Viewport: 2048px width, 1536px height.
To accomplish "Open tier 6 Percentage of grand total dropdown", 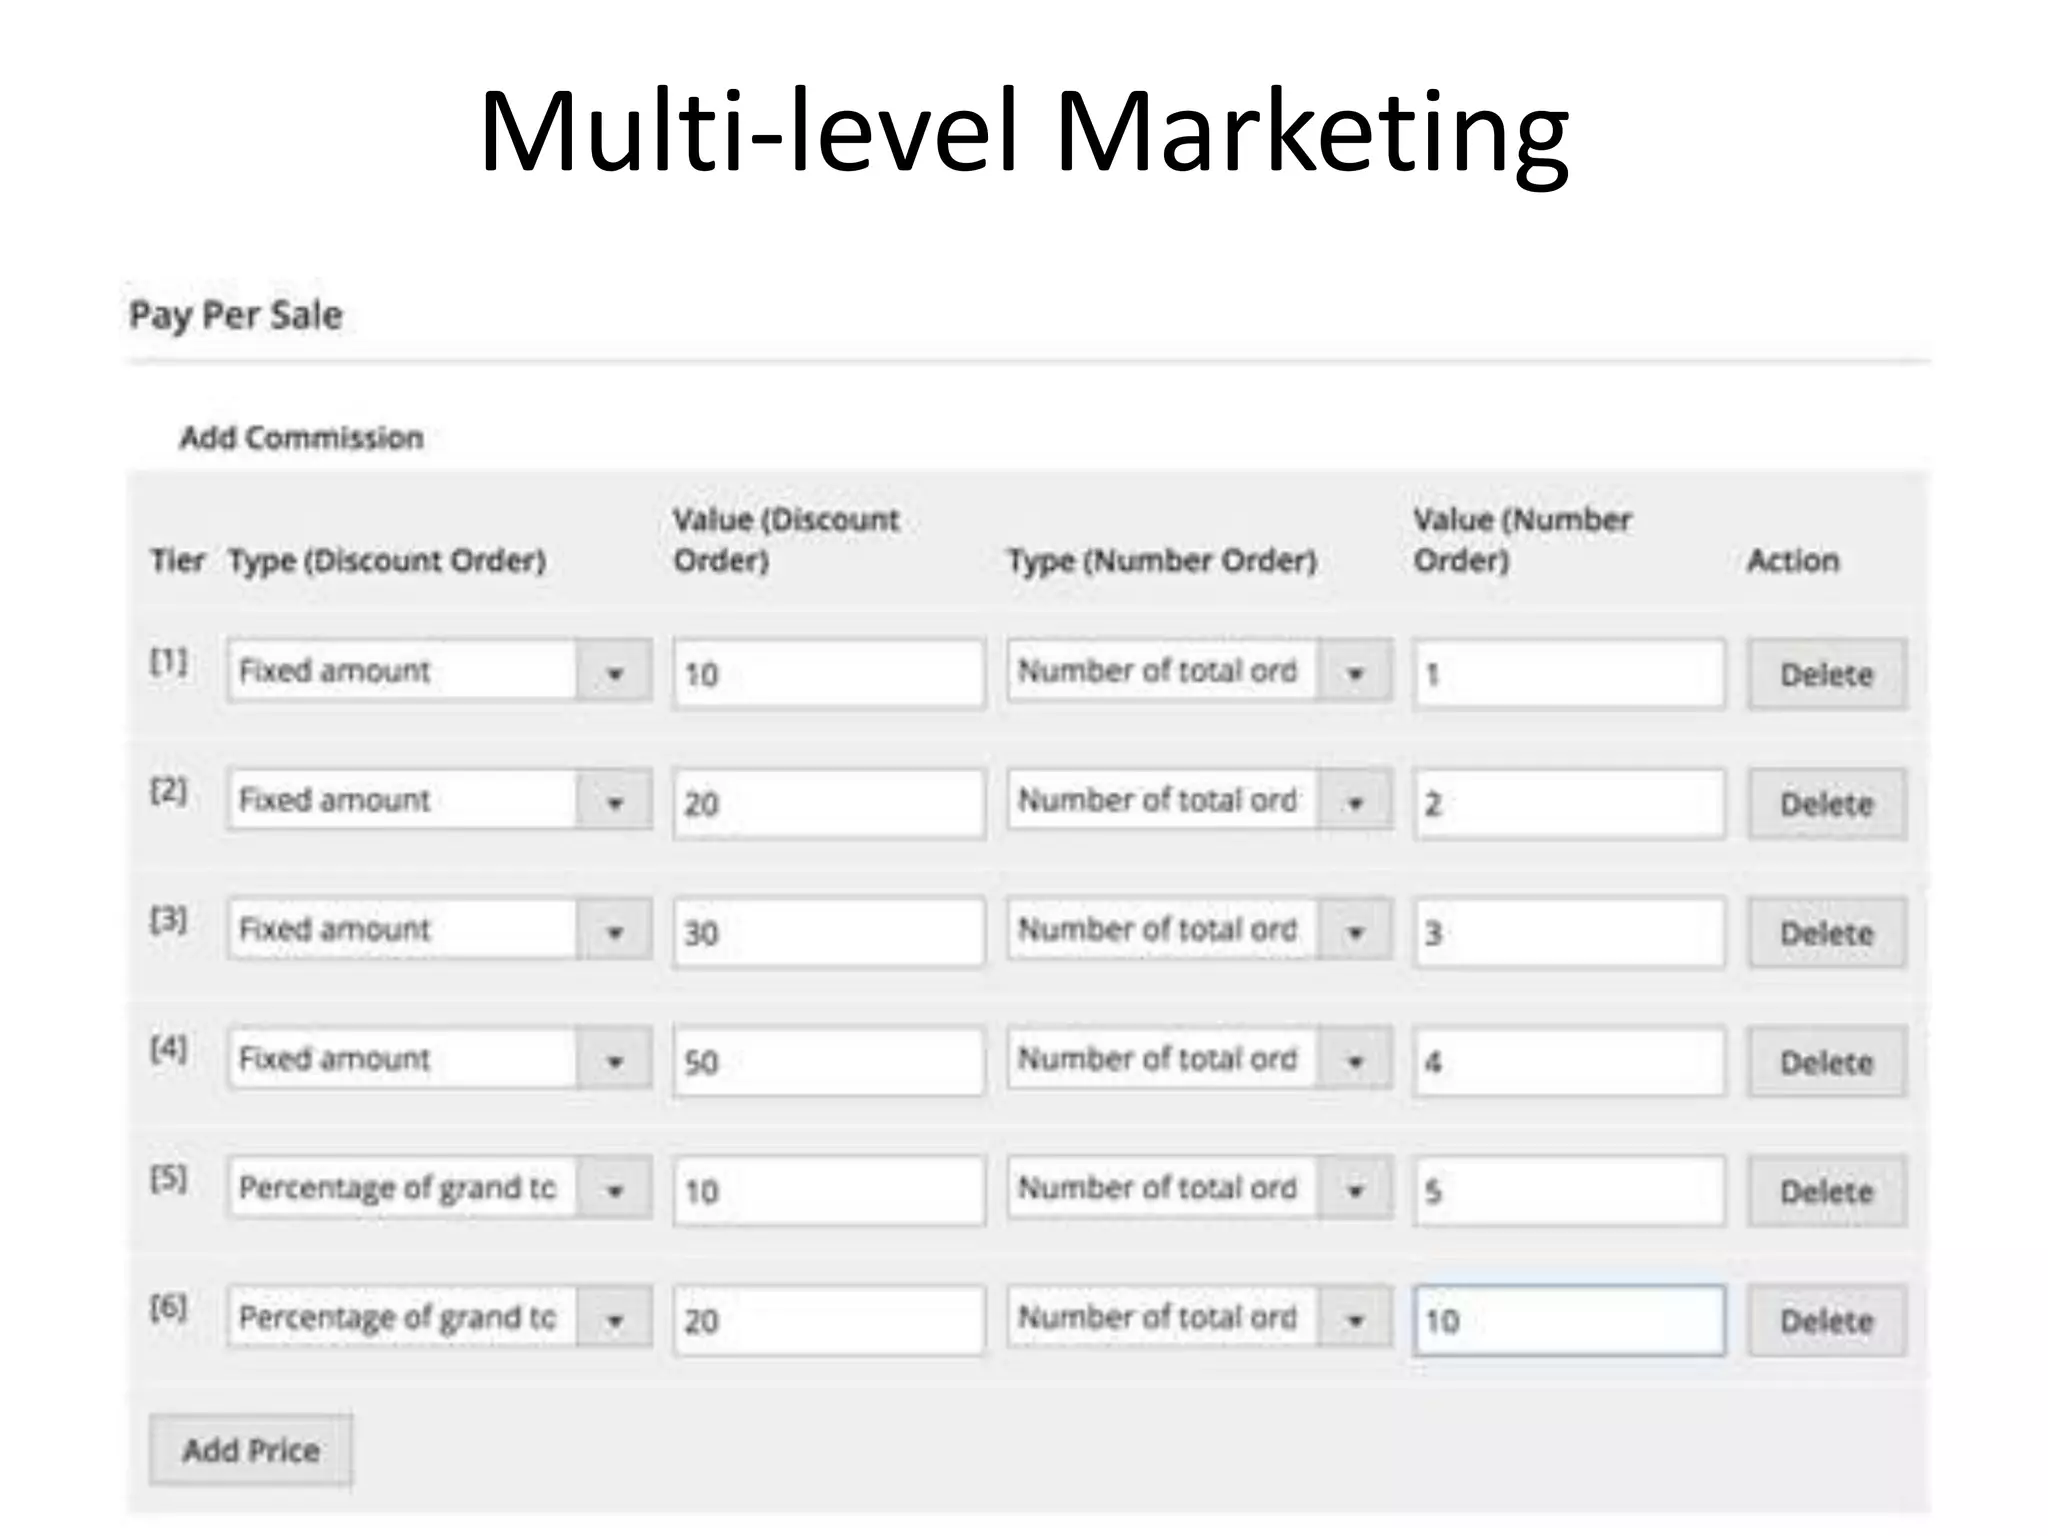I will tap(439, 1317).
